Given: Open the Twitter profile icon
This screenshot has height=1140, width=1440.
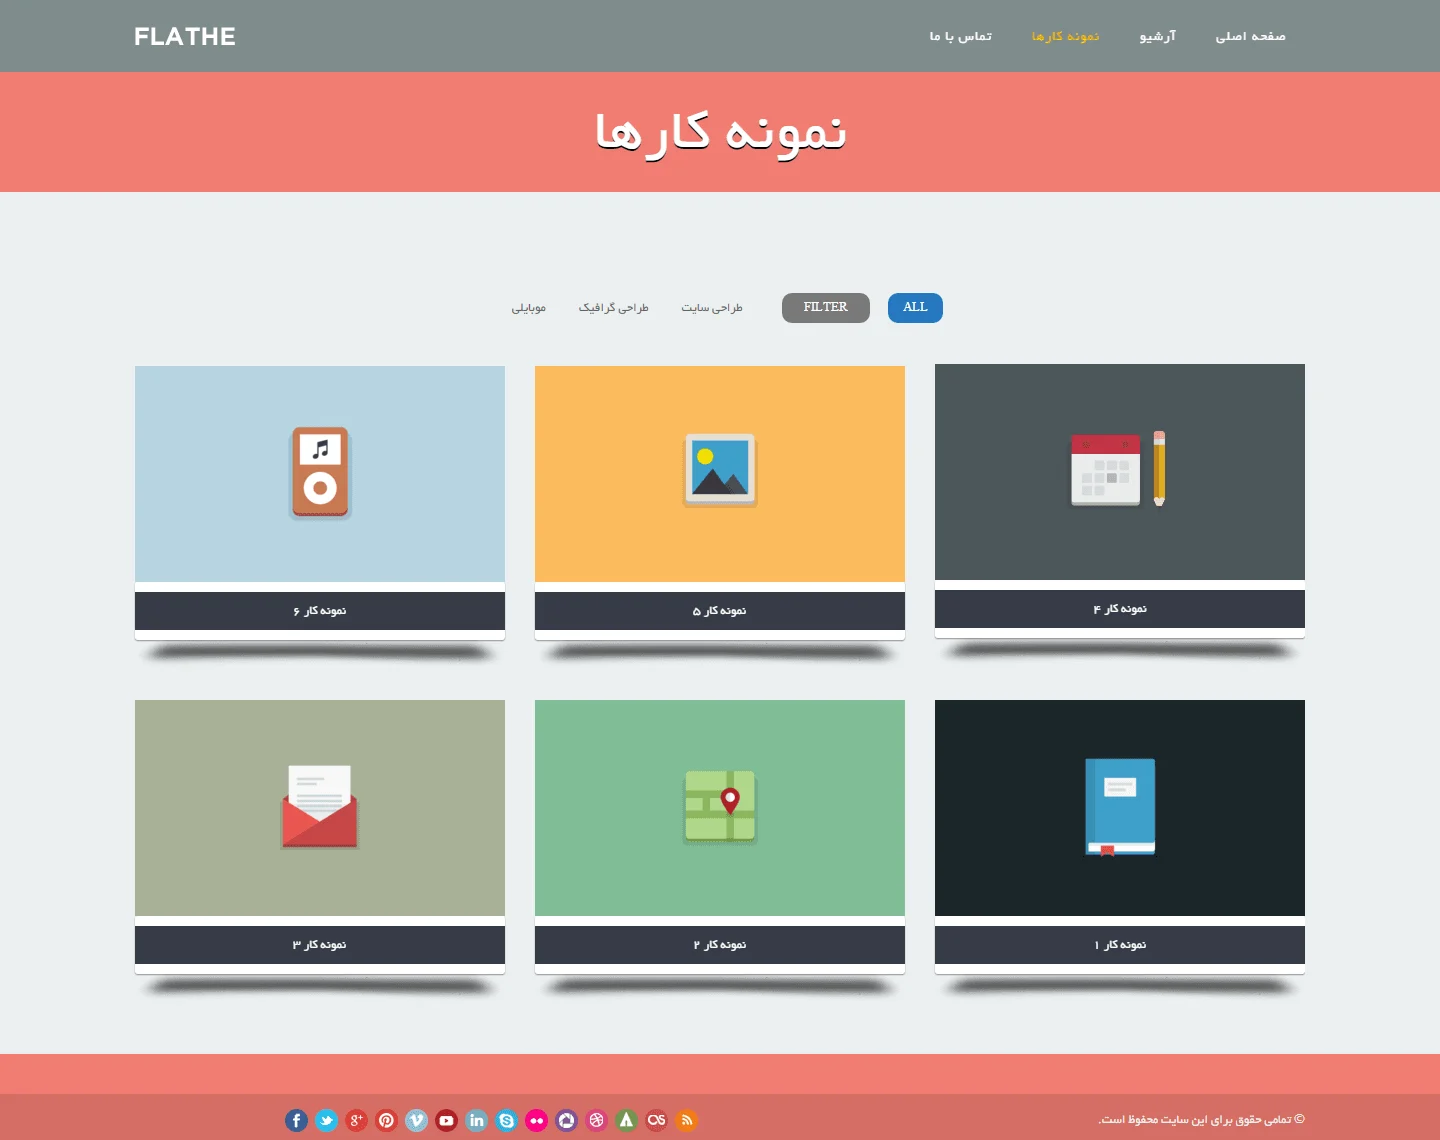Looking at the screenshot, I should [x=326, y=1120].
